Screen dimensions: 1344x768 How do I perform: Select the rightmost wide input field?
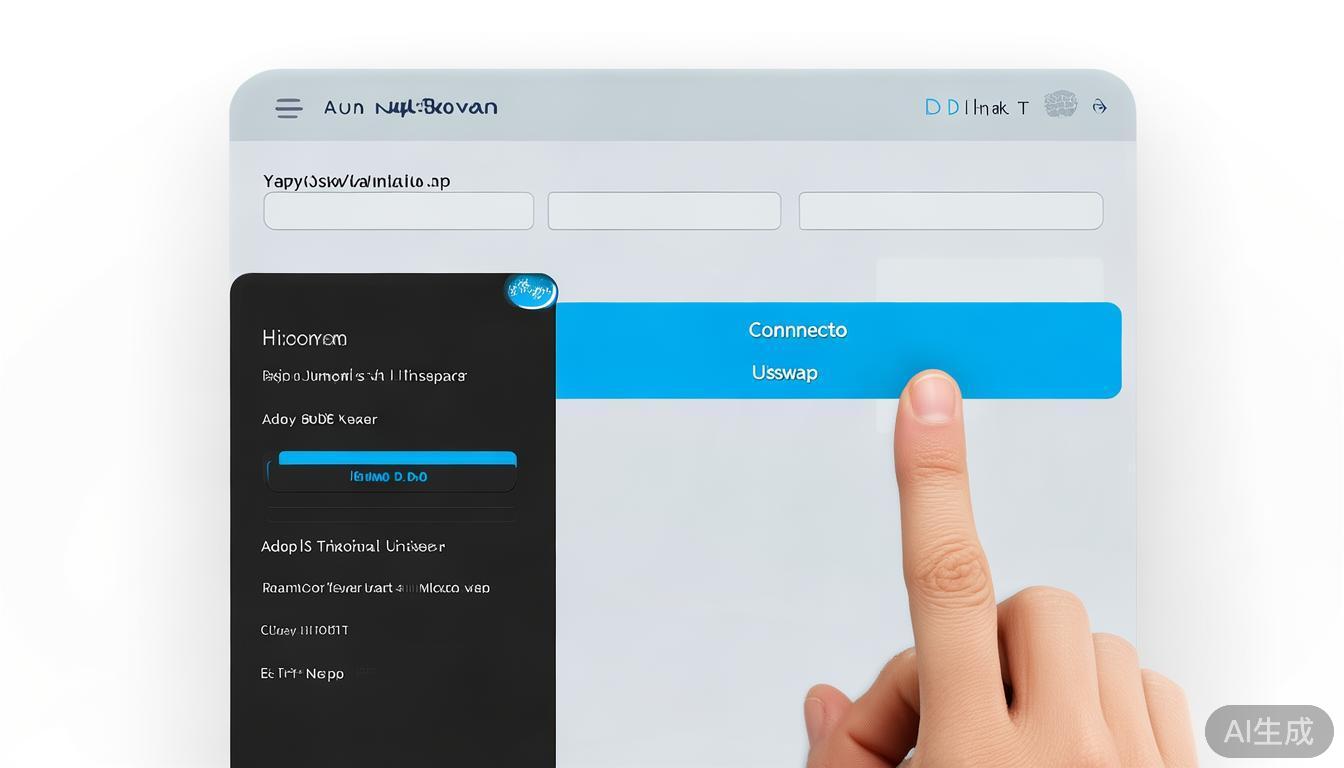point(950,211)
